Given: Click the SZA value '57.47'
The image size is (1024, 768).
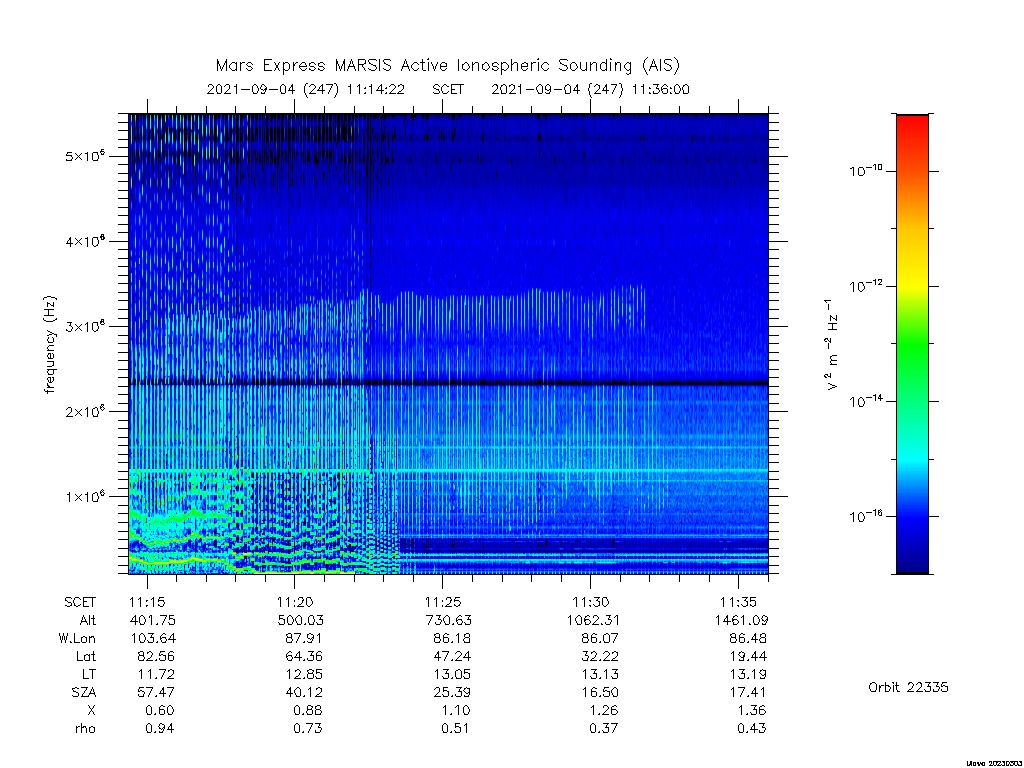Looking at the screenshot, I should pyautogui.click(x=155, y=692).
